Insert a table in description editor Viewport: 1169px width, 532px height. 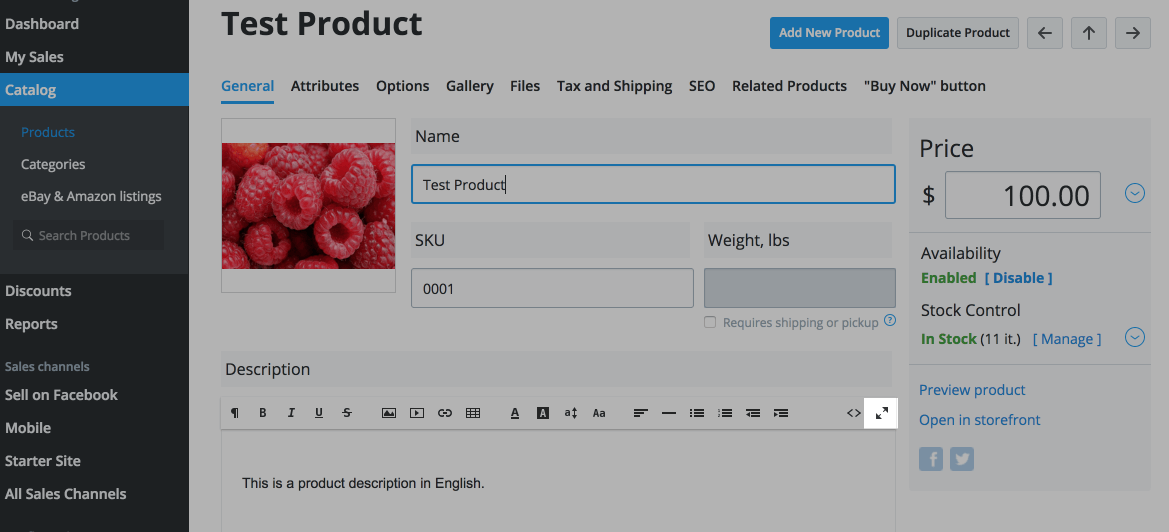[x=473, y=413]
